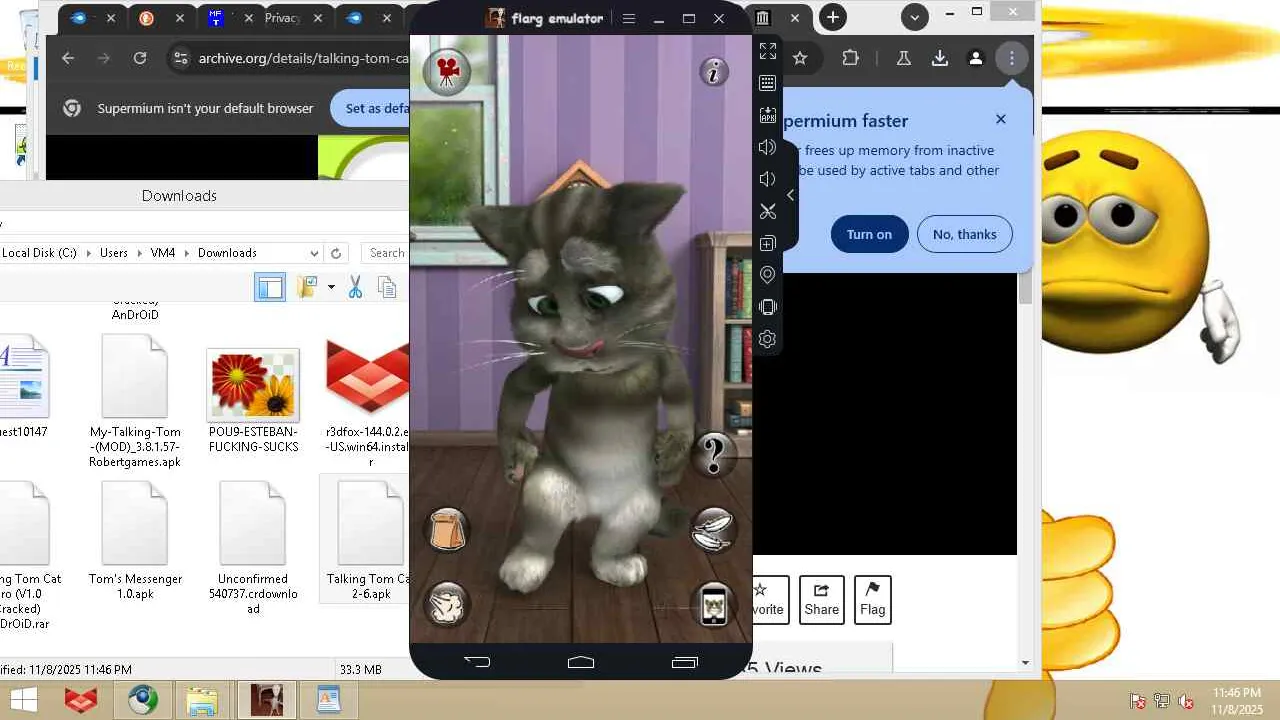The height and width of the screenshot is (720, 1280).
Task: Open the Windows Start button
Action: click(x=23, y=700)
